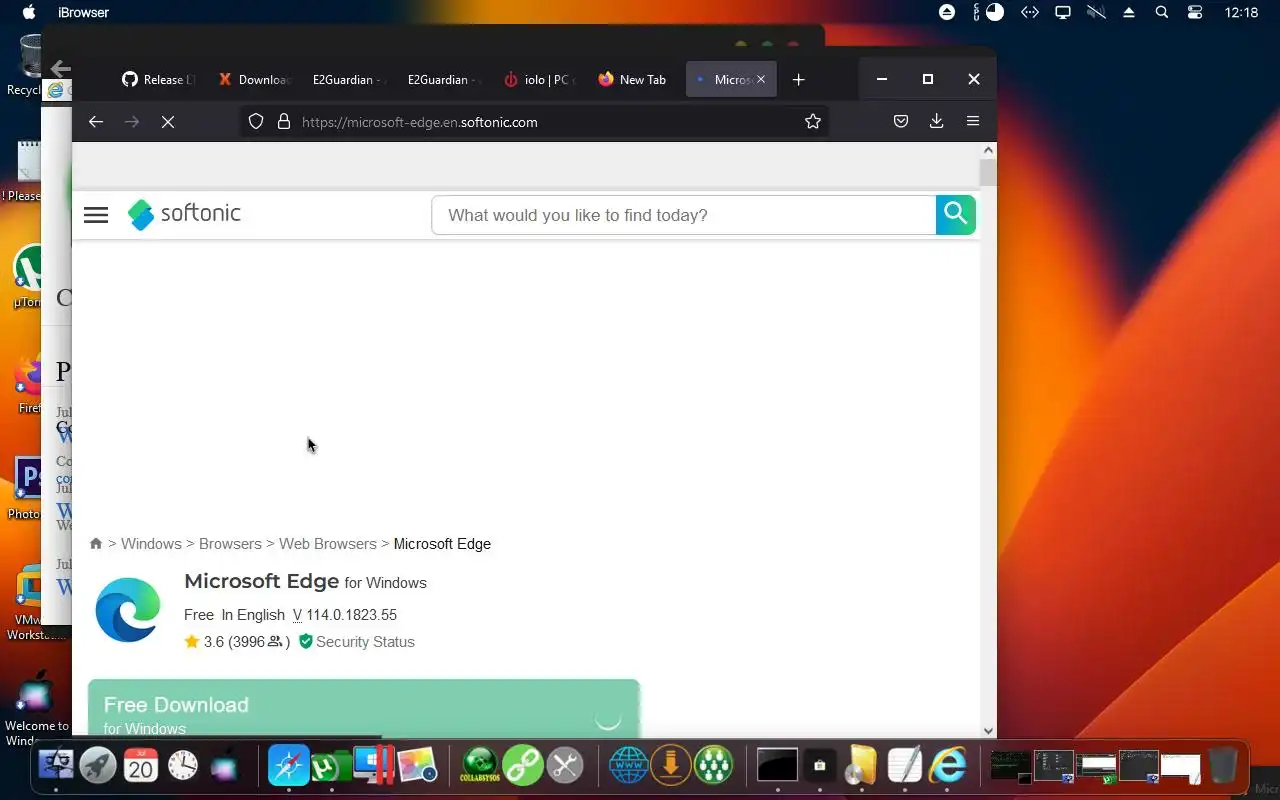This screenshot has width=1280, height=800.
Task: Click the padlock site security icon
Action: coord(284,122)
